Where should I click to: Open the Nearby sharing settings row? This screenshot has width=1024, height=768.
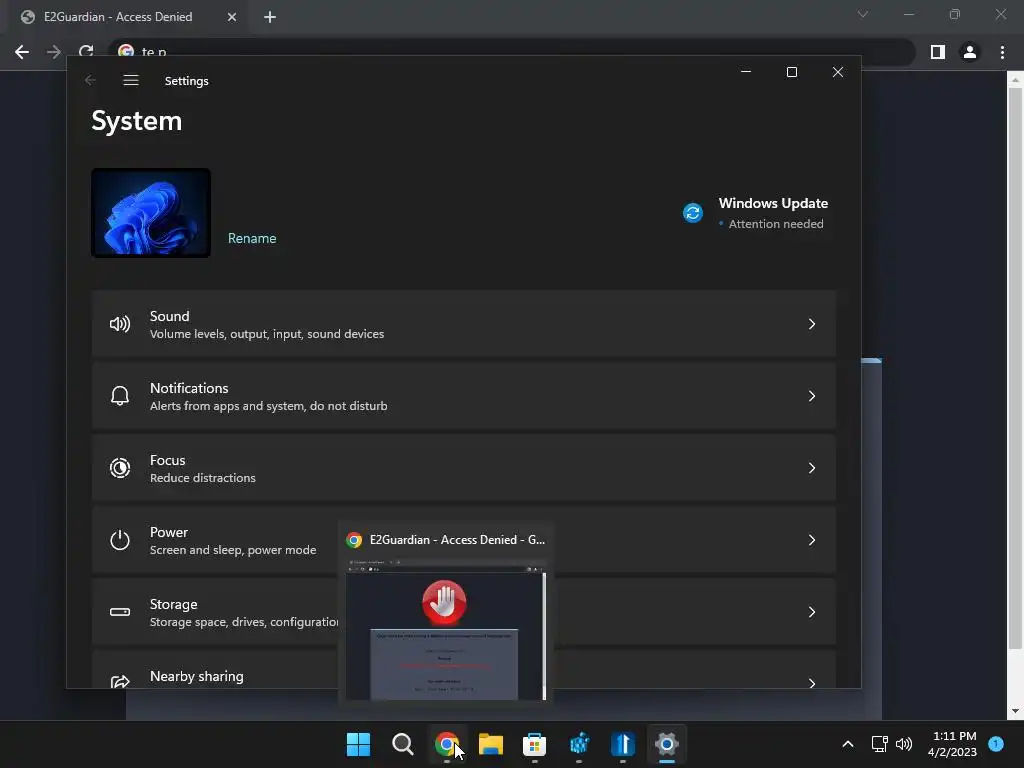[x=464, y=669]
